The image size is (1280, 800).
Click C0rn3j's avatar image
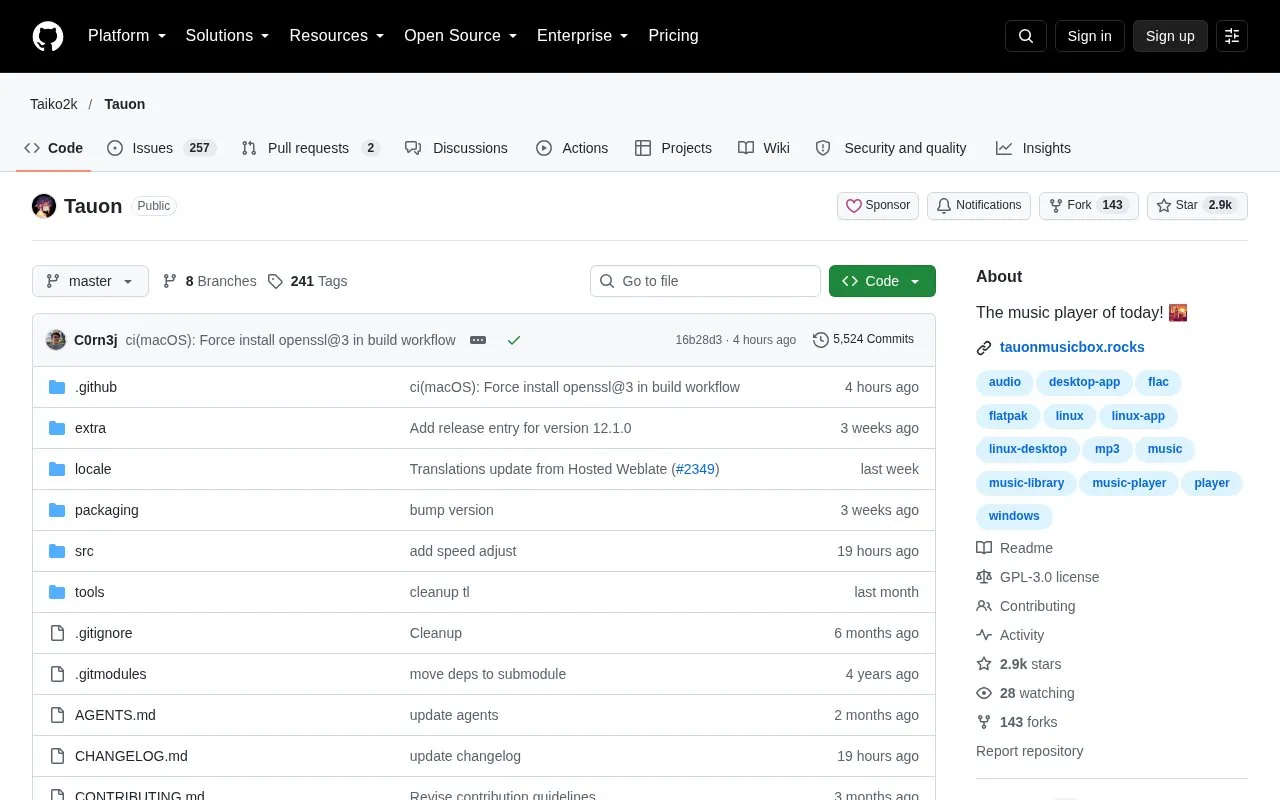click(x=56, y=340)
